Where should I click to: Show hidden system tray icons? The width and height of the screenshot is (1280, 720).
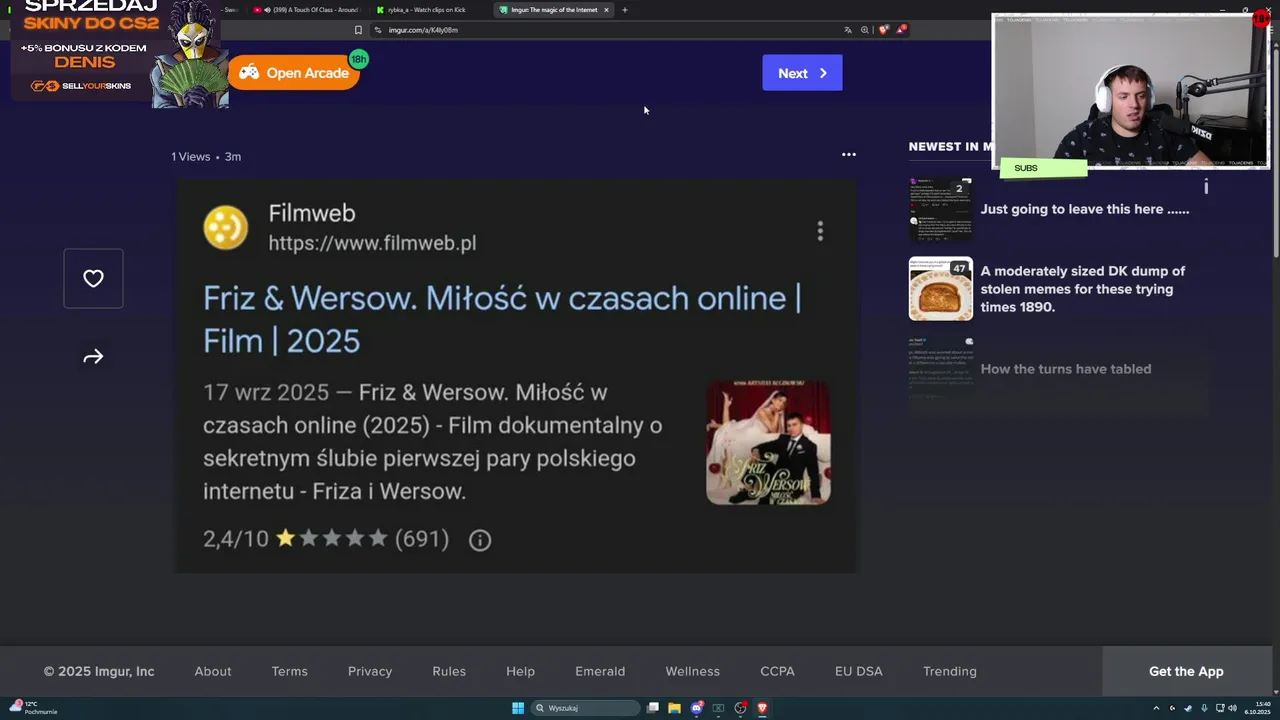[1156, 708]
